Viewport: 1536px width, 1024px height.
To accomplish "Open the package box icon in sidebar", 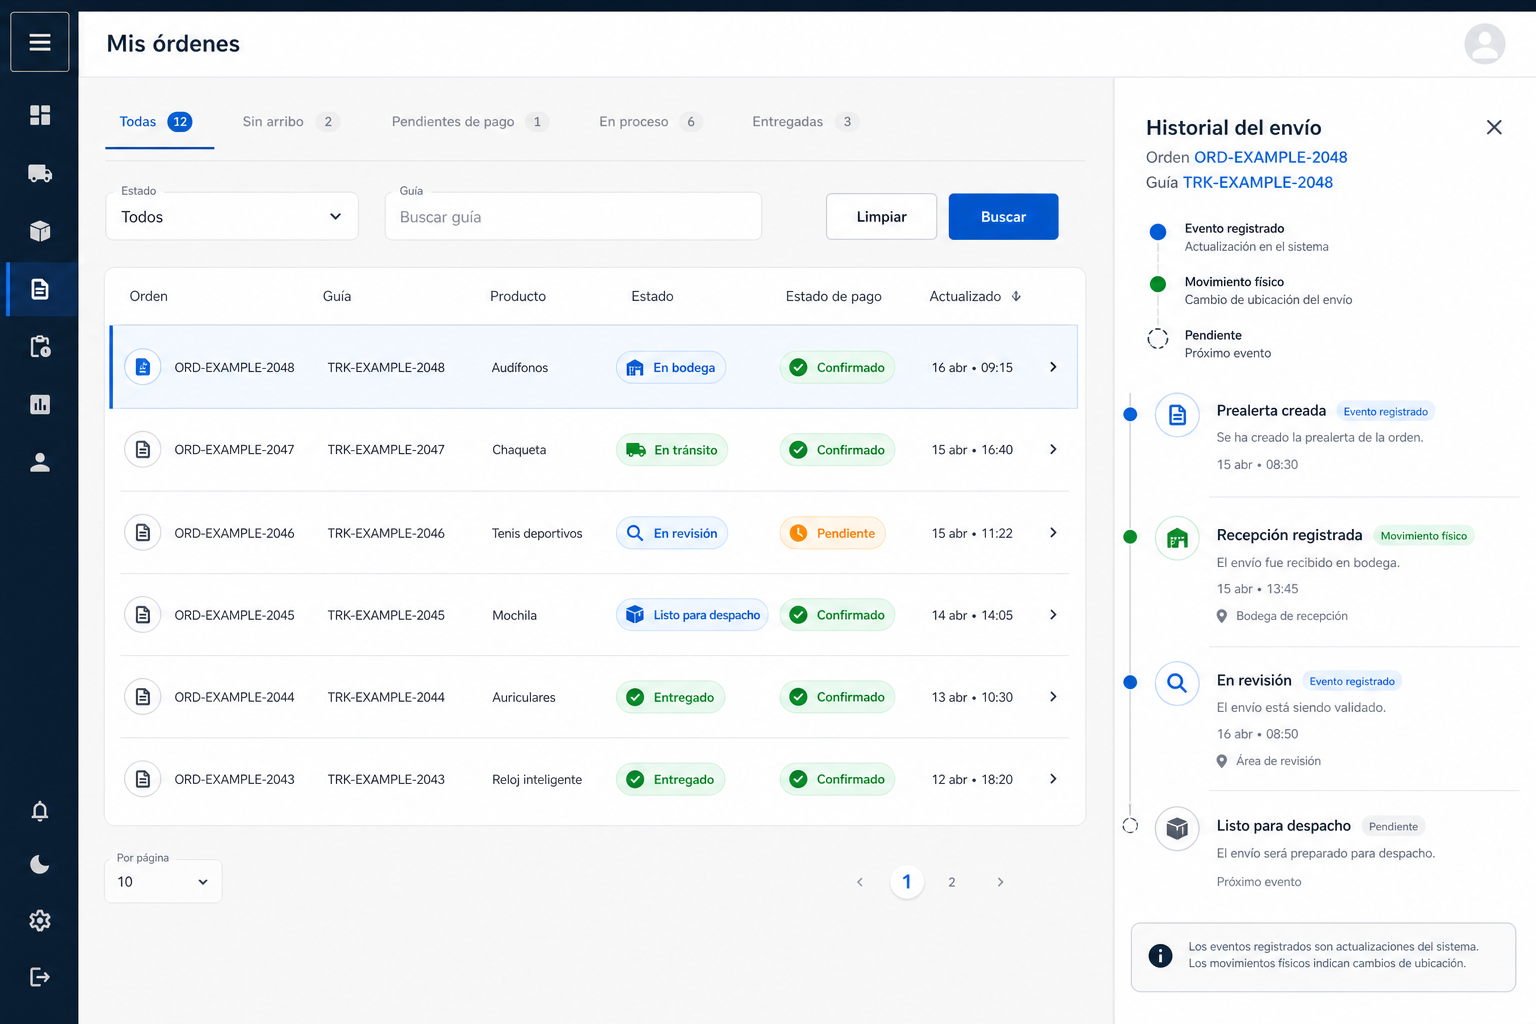I will (x=40, y=231).
